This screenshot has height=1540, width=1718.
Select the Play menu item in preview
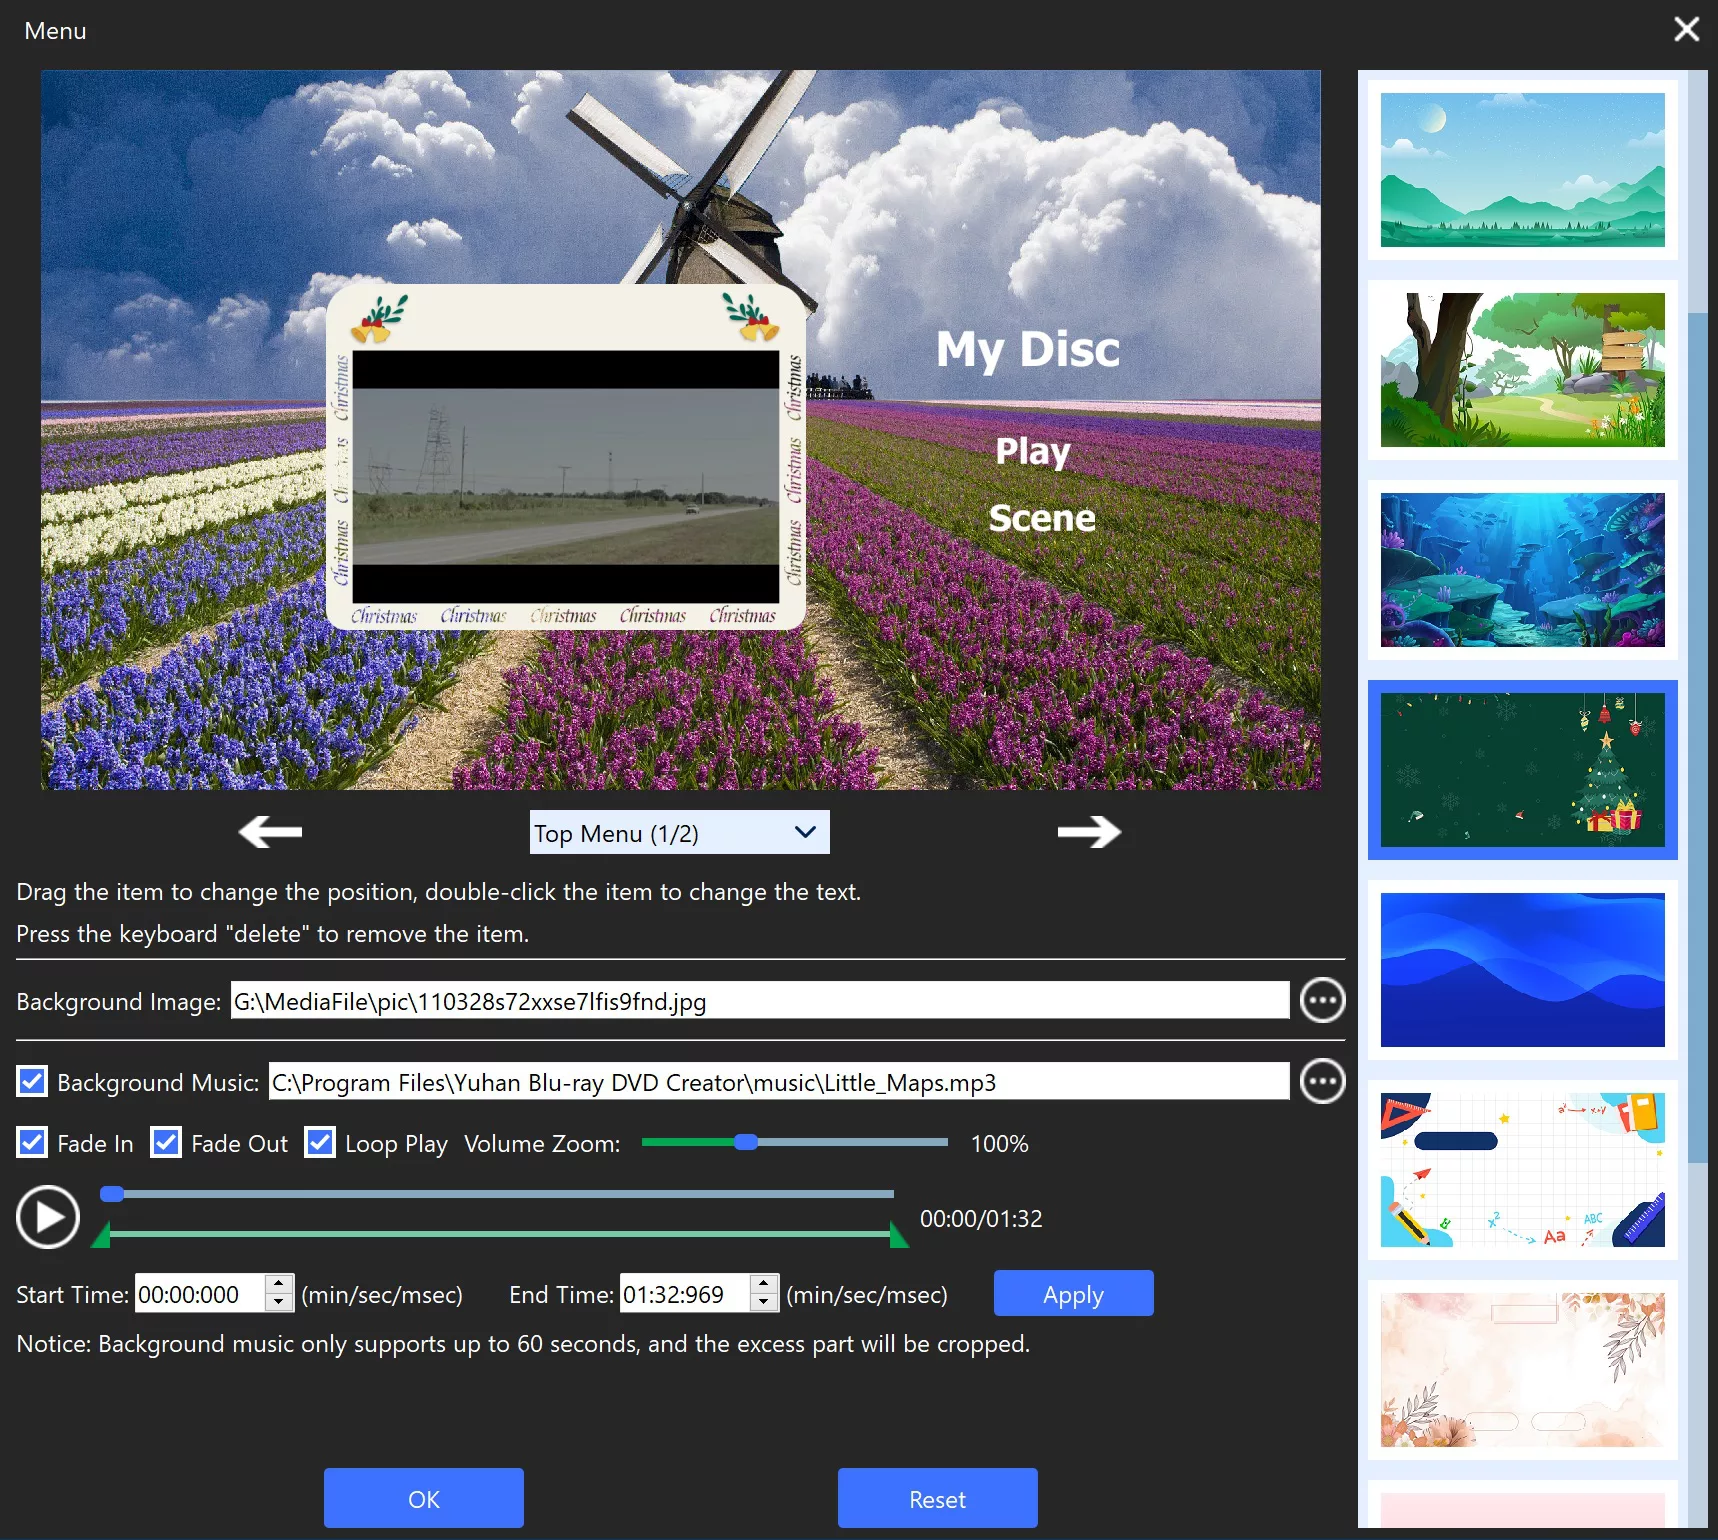(1033, 451)
